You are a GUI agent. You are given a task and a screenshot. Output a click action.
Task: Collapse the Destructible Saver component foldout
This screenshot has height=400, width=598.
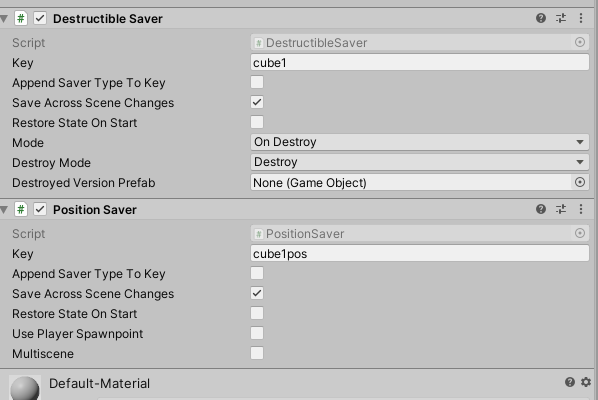coord(4,18)
